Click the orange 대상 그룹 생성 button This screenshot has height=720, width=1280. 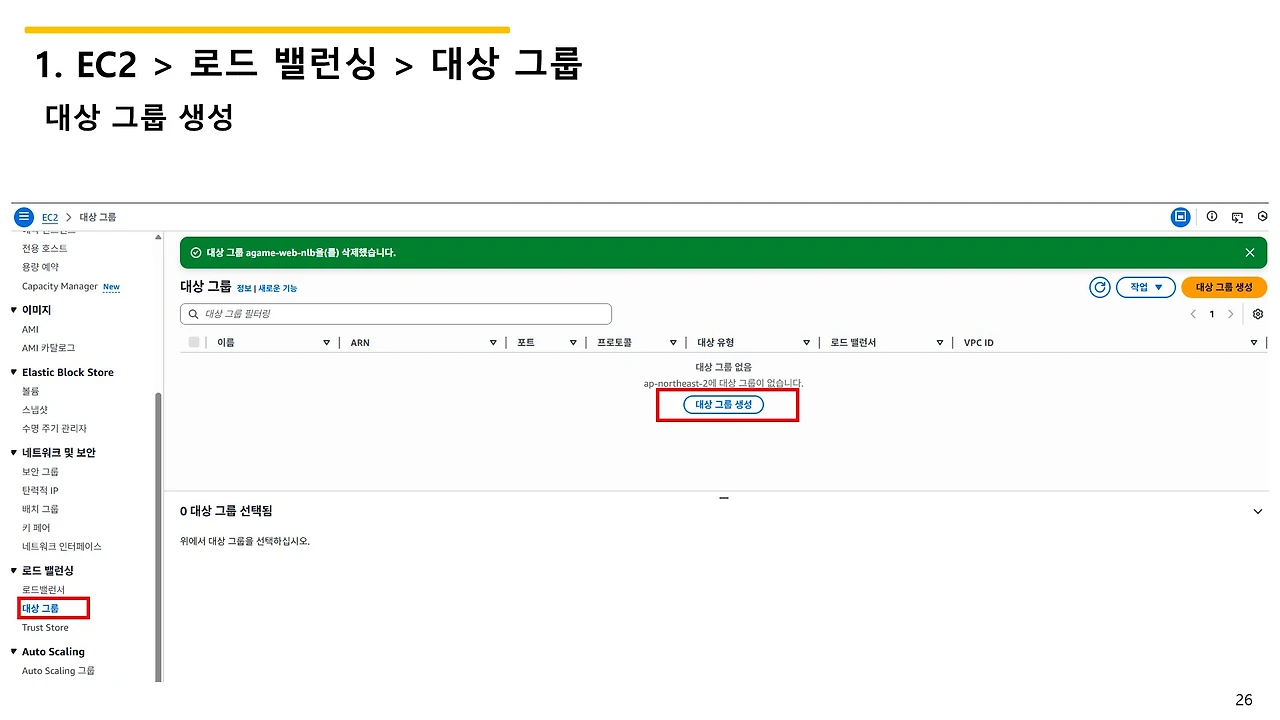tap(1224, 287)
